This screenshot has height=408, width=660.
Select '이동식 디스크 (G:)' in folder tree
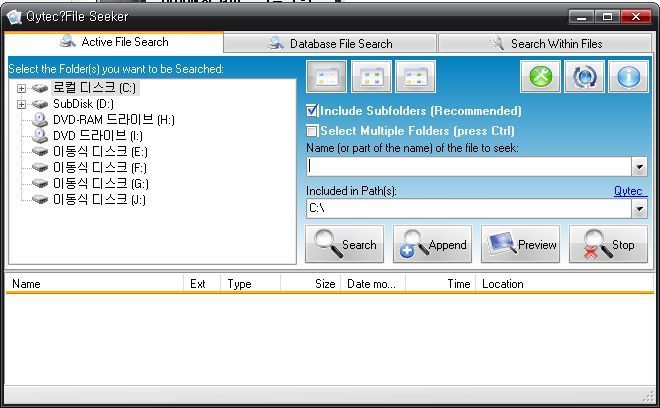[101, 184]
